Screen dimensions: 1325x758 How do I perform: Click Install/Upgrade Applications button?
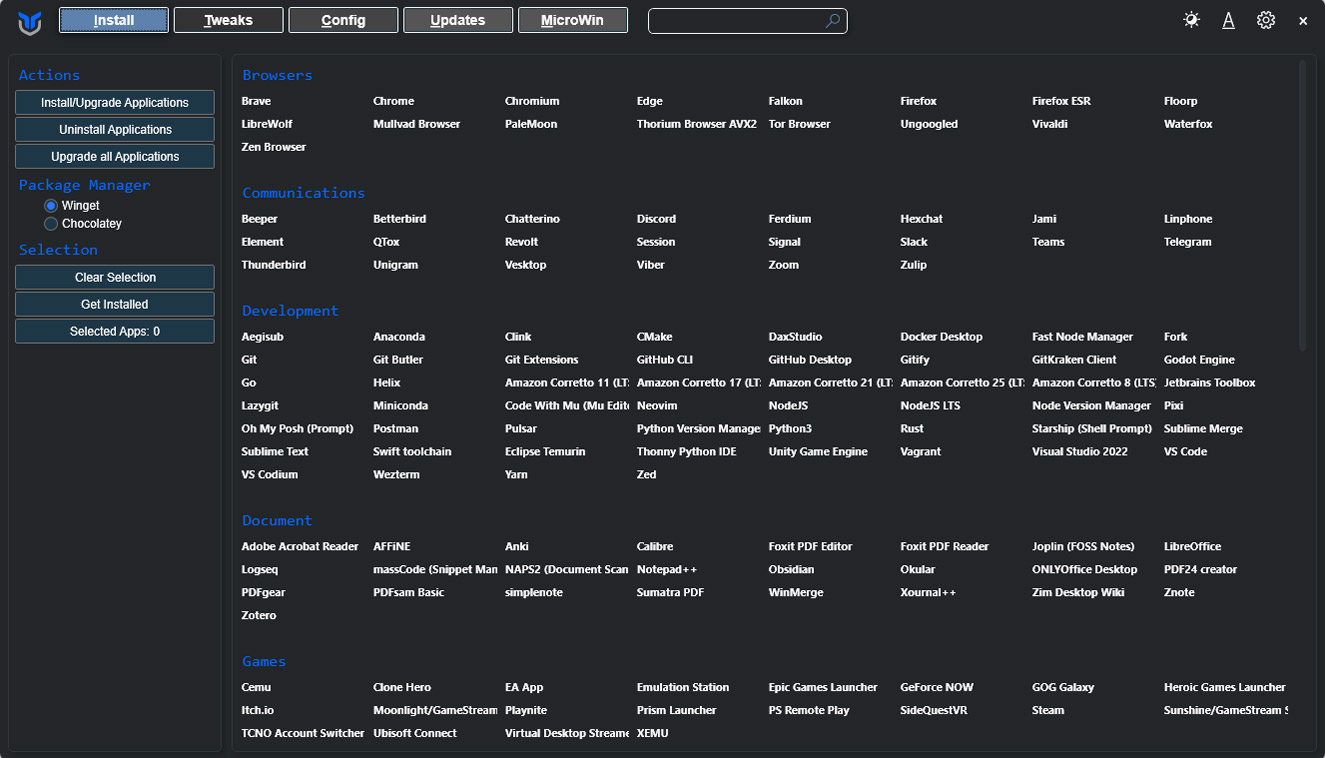(x=115, y=102)
